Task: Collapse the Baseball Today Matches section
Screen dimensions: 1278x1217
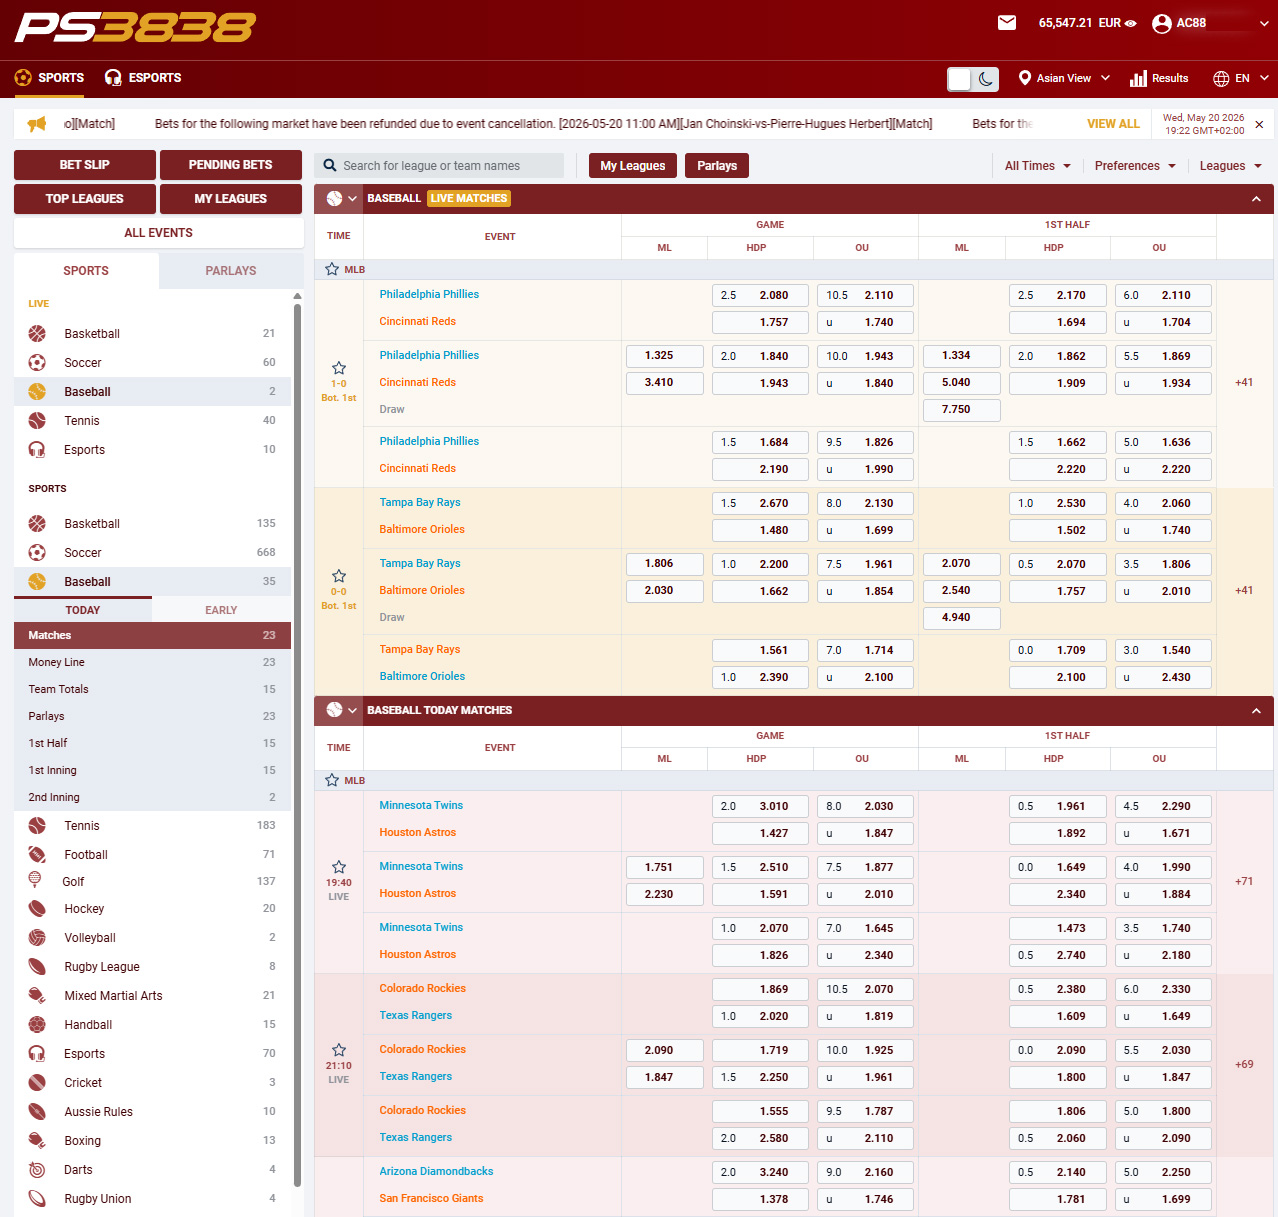Action: coord(1256,711)
